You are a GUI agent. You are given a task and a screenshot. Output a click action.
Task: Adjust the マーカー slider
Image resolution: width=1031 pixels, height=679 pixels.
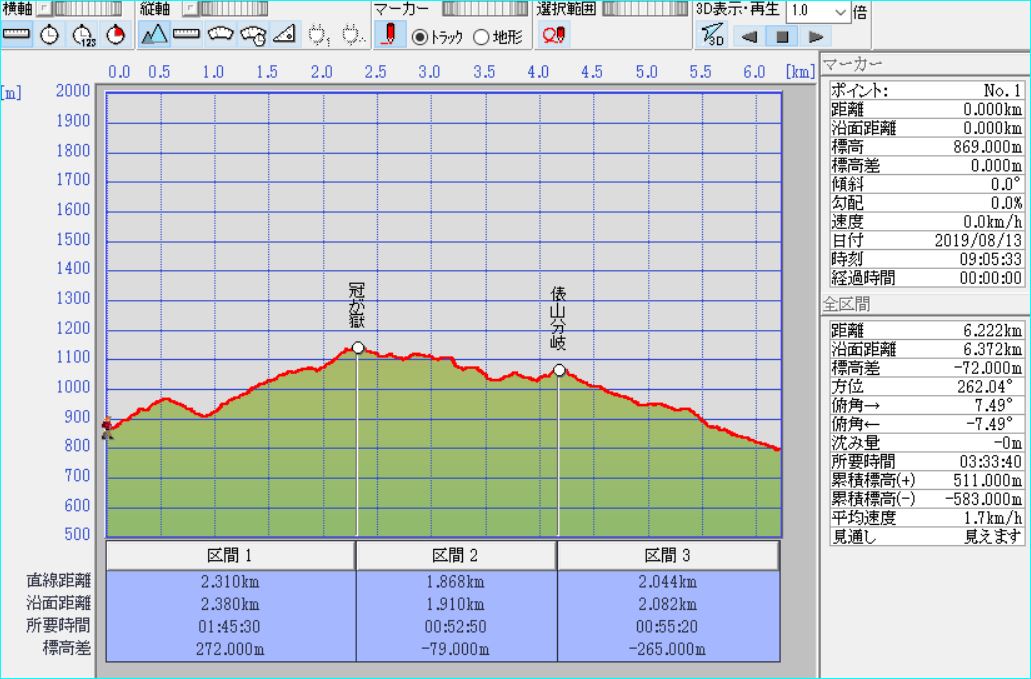click(485, 9)
